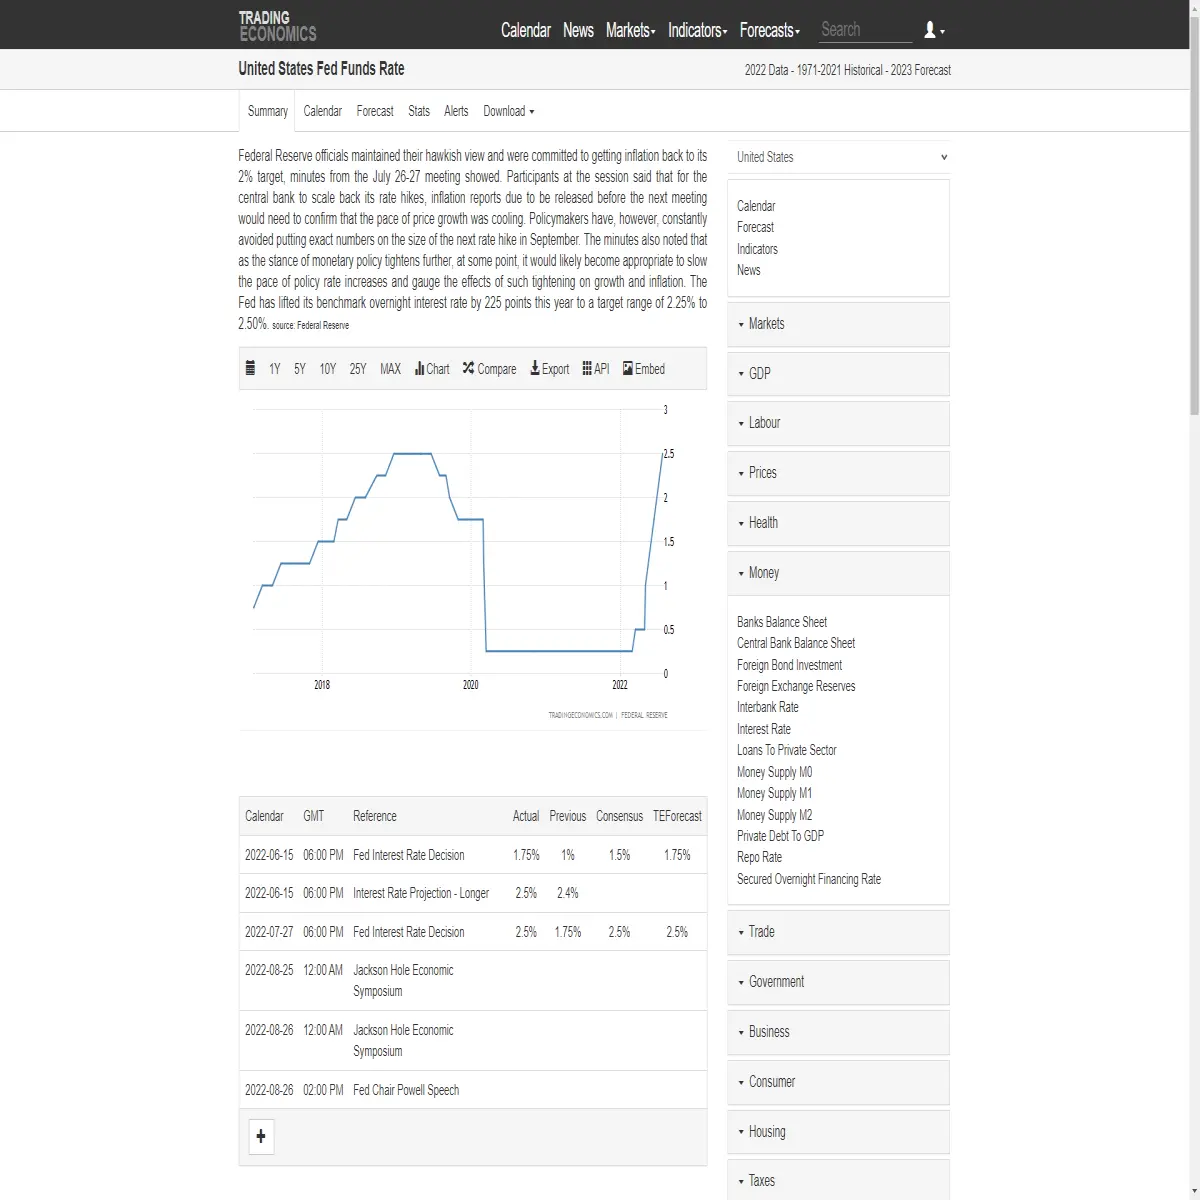Expand the Taxes sidebar section

[x=839, y=1181]
